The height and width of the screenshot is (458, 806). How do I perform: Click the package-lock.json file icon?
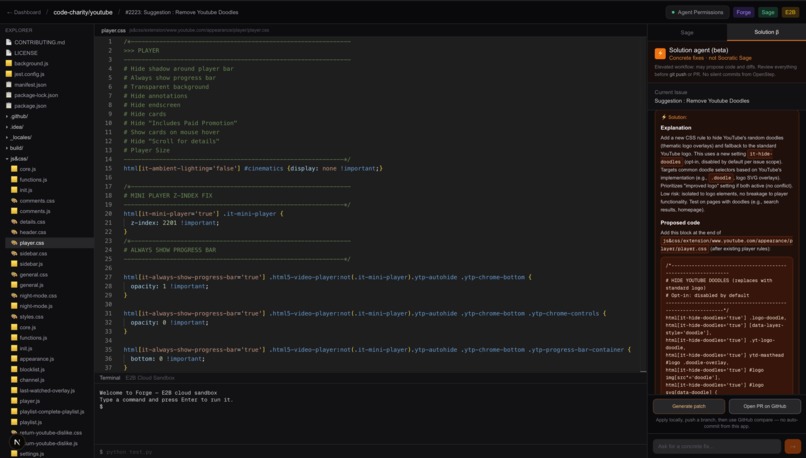coord(8,95)
